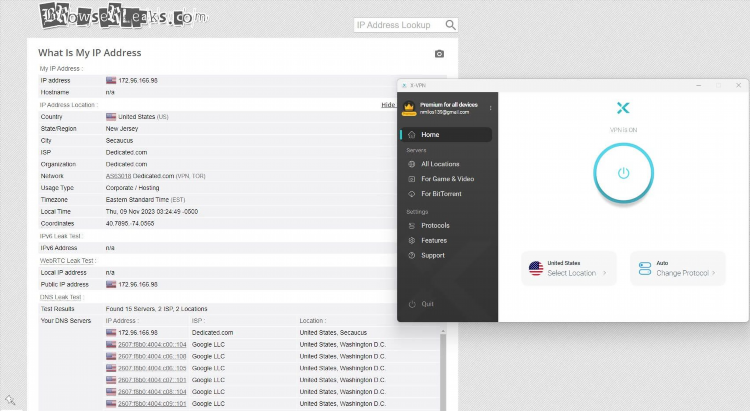Click the flag beside DNS server 172.96.166.98
This screenshot has width=750, height=411.
(x=111, y=333)
